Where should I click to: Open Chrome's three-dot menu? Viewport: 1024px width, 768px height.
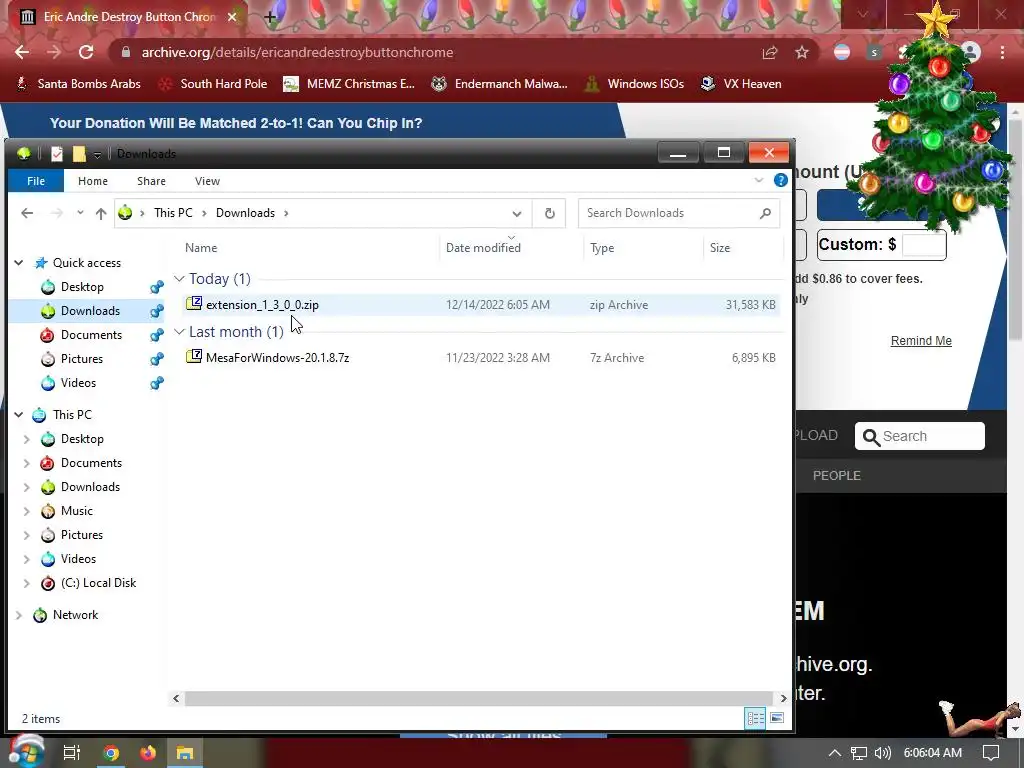click(1002, 52)
